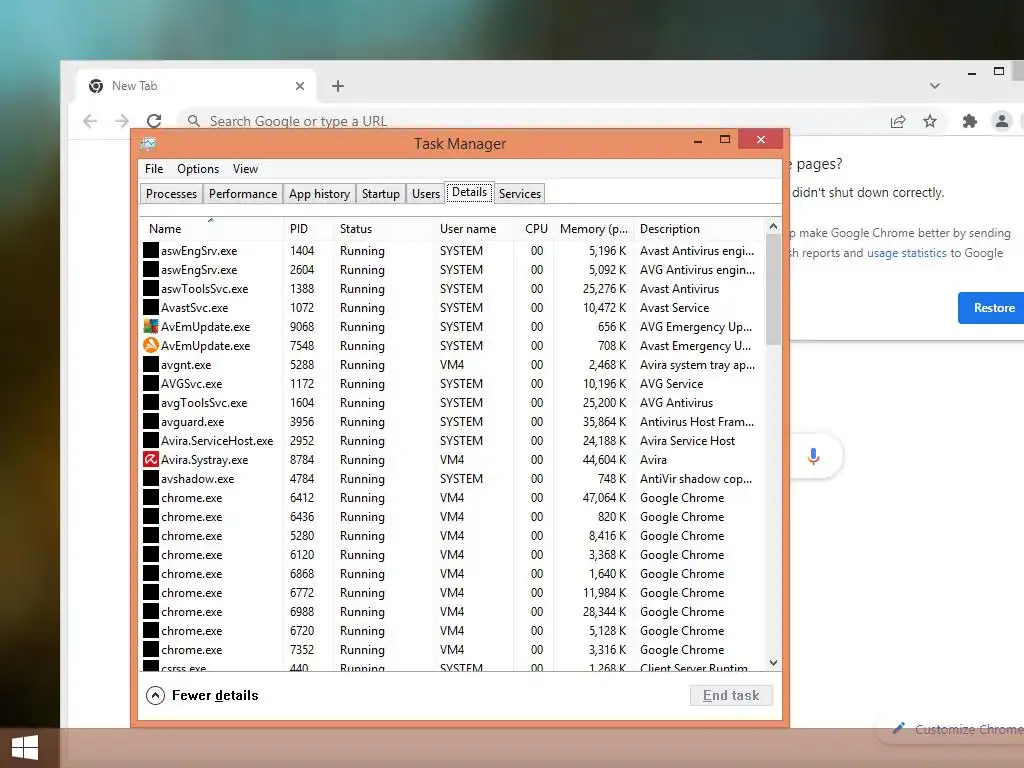This screenshot has width=1024, height=768.
Task: Sort by the Memory column header
Action: coord(593,229)
